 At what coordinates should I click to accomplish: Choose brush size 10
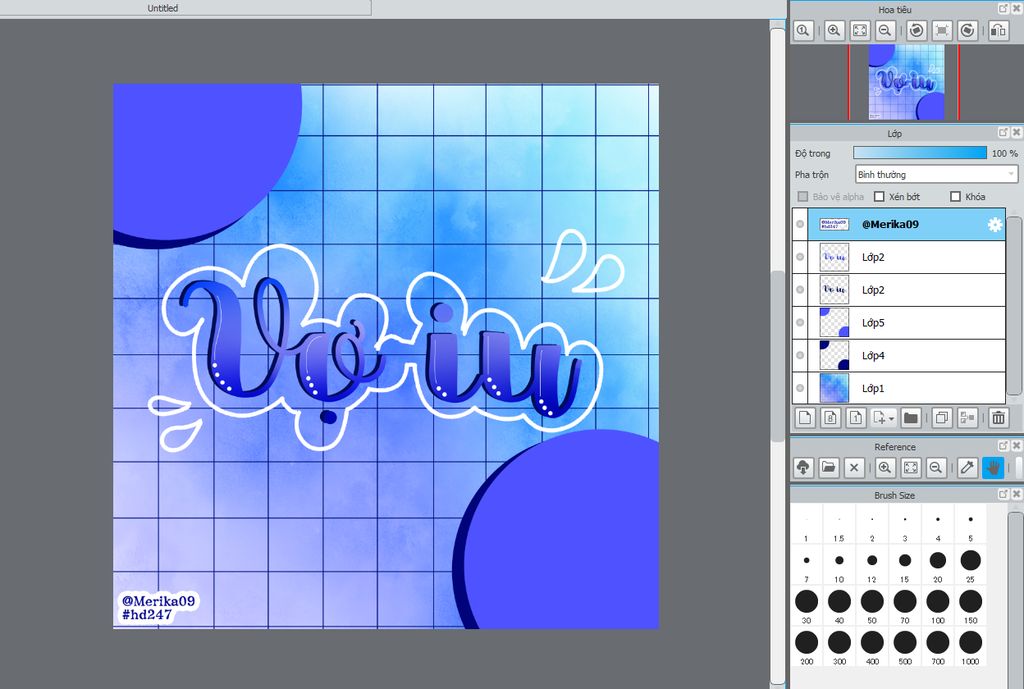click(839, 566)
